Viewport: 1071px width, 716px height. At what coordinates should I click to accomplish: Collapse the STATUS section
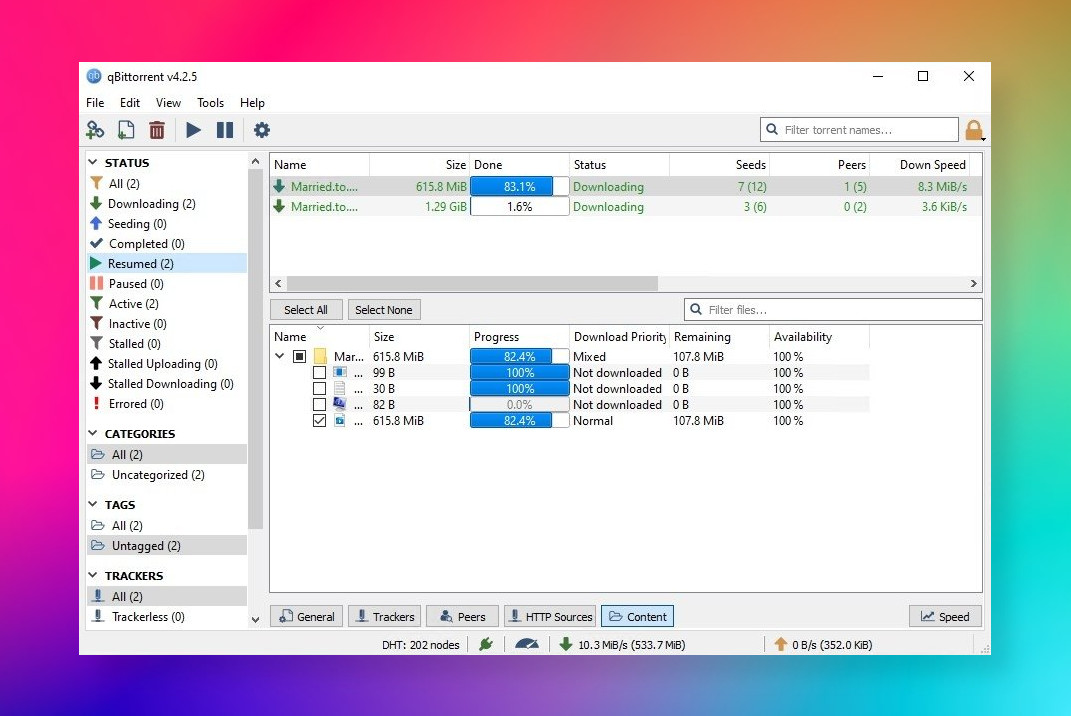93,163
